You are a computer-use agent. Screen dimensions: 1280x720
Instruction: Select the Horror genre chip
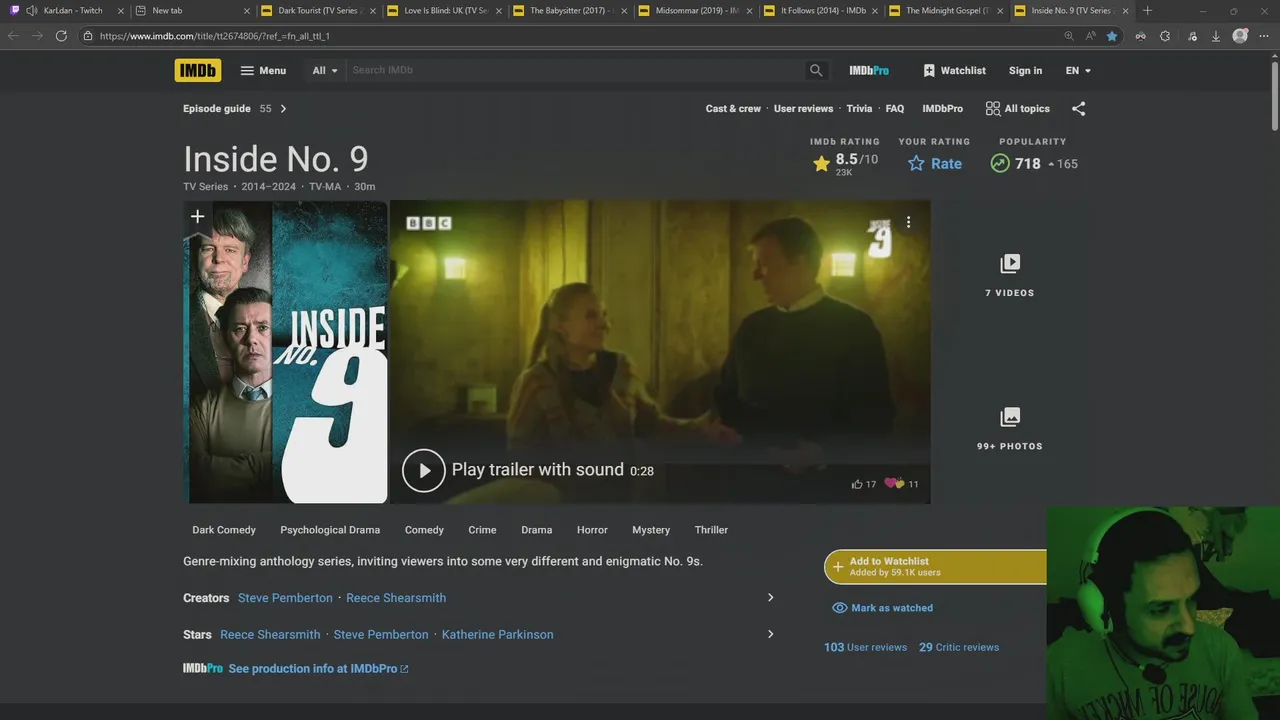[592, 530]
